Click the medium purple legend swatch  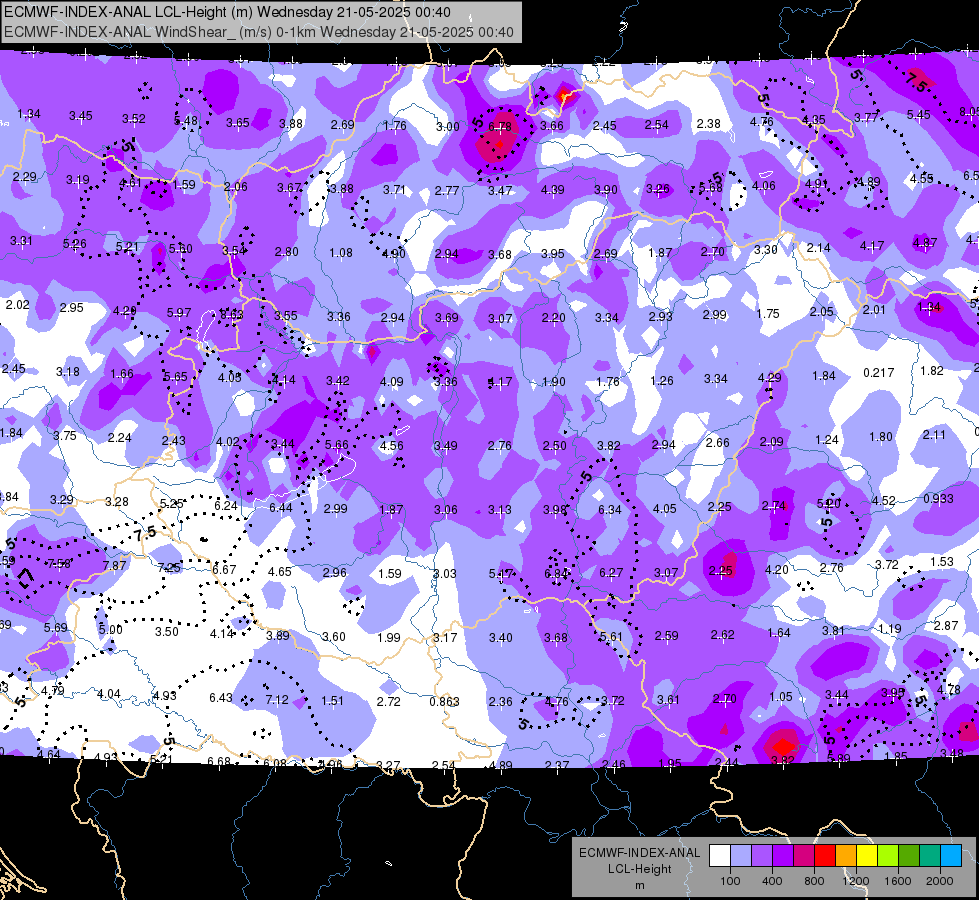(x=762, y=856)
